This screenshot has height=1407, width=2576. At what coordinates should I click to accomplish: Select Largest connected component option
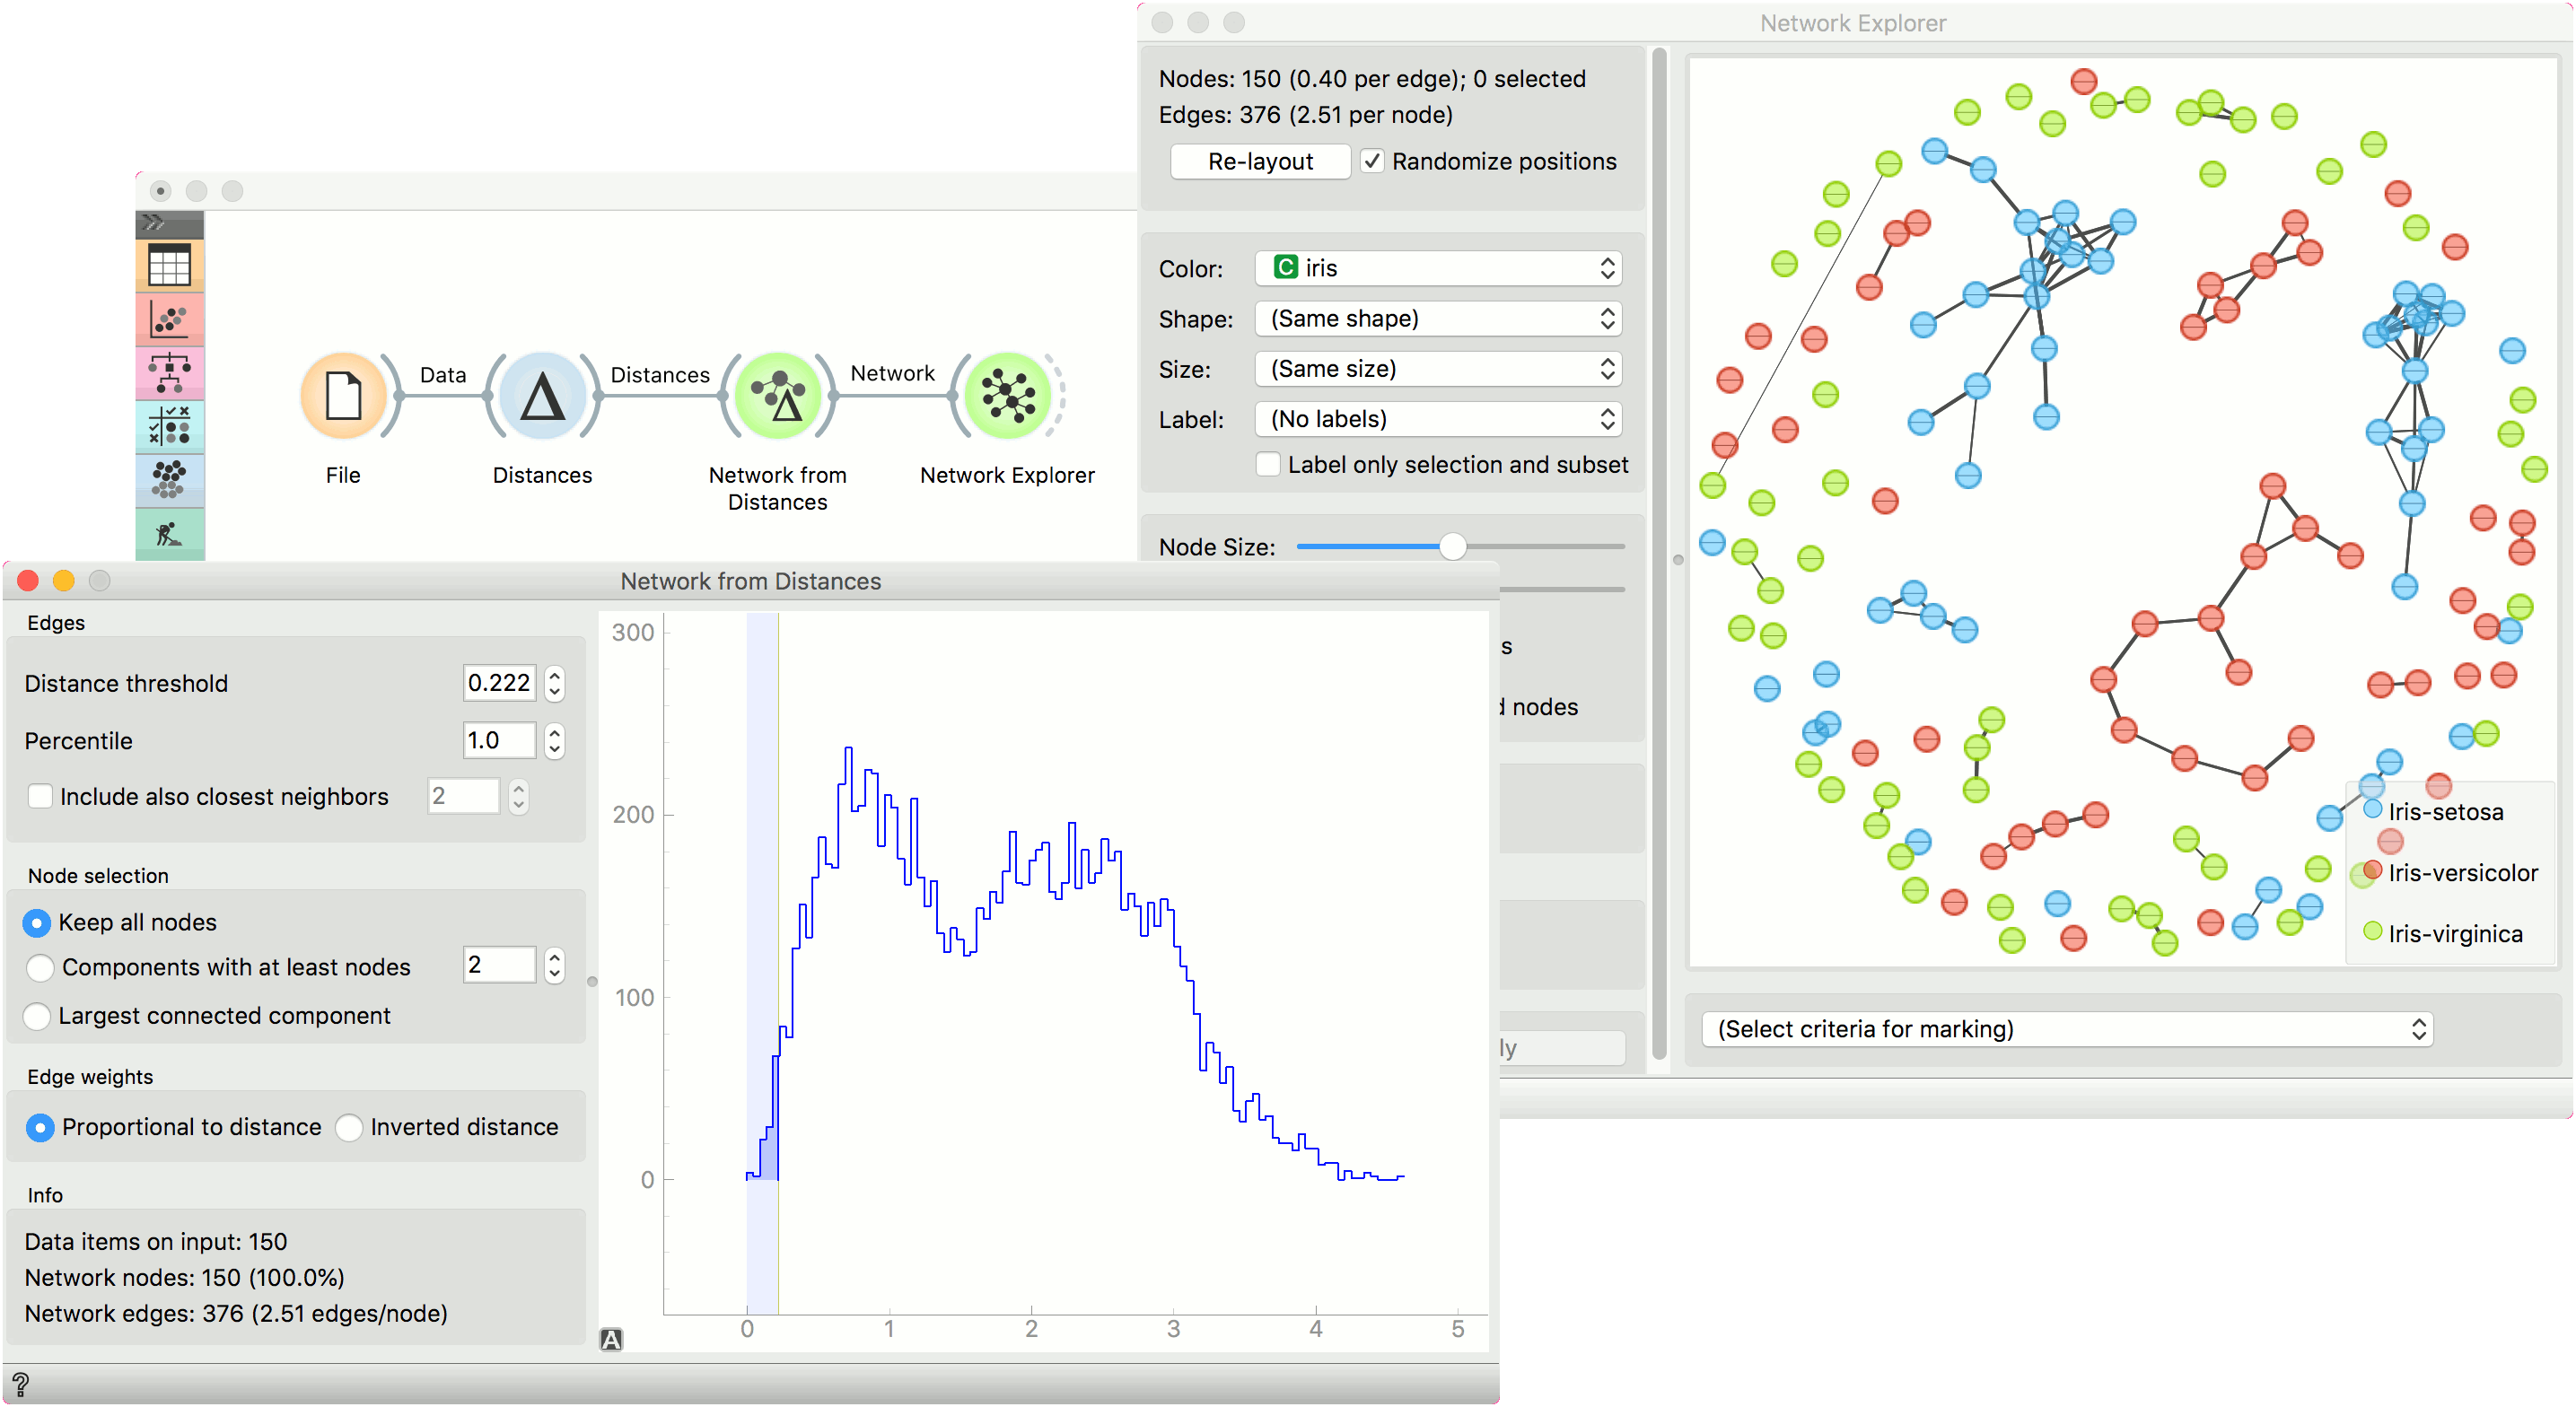(x=38, y=1016)
